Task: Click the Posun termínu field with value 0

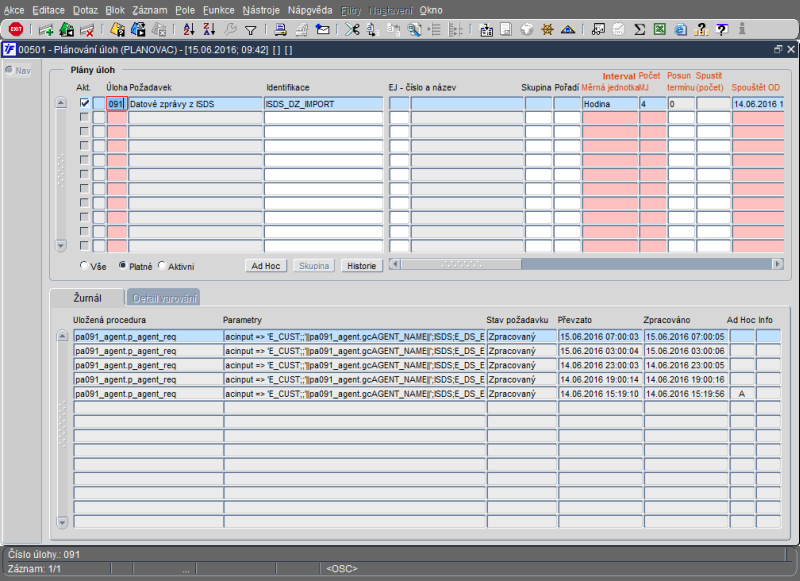Action: [681, 104]
